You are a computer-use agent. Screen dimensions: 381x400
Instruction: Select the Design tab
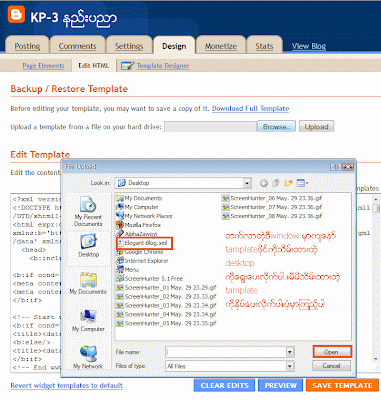coord(174,46)
